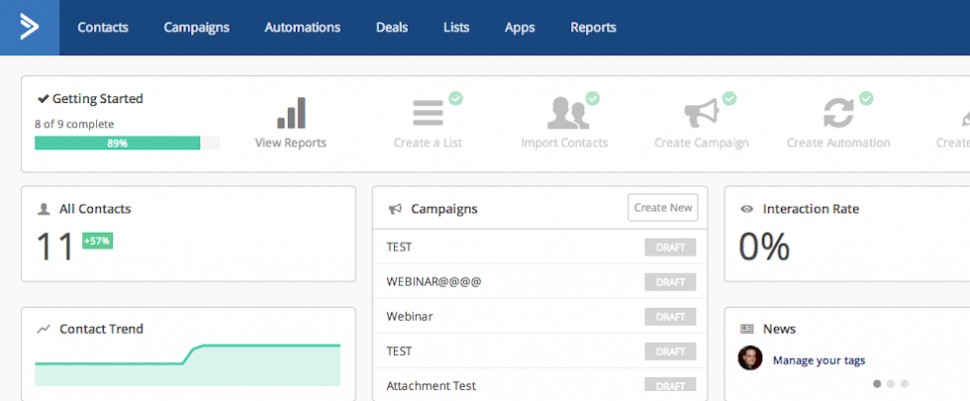The height and width of the screenshot is (401, 970).
Task: Click the Create New campaign button
Action: coord(663,208)
